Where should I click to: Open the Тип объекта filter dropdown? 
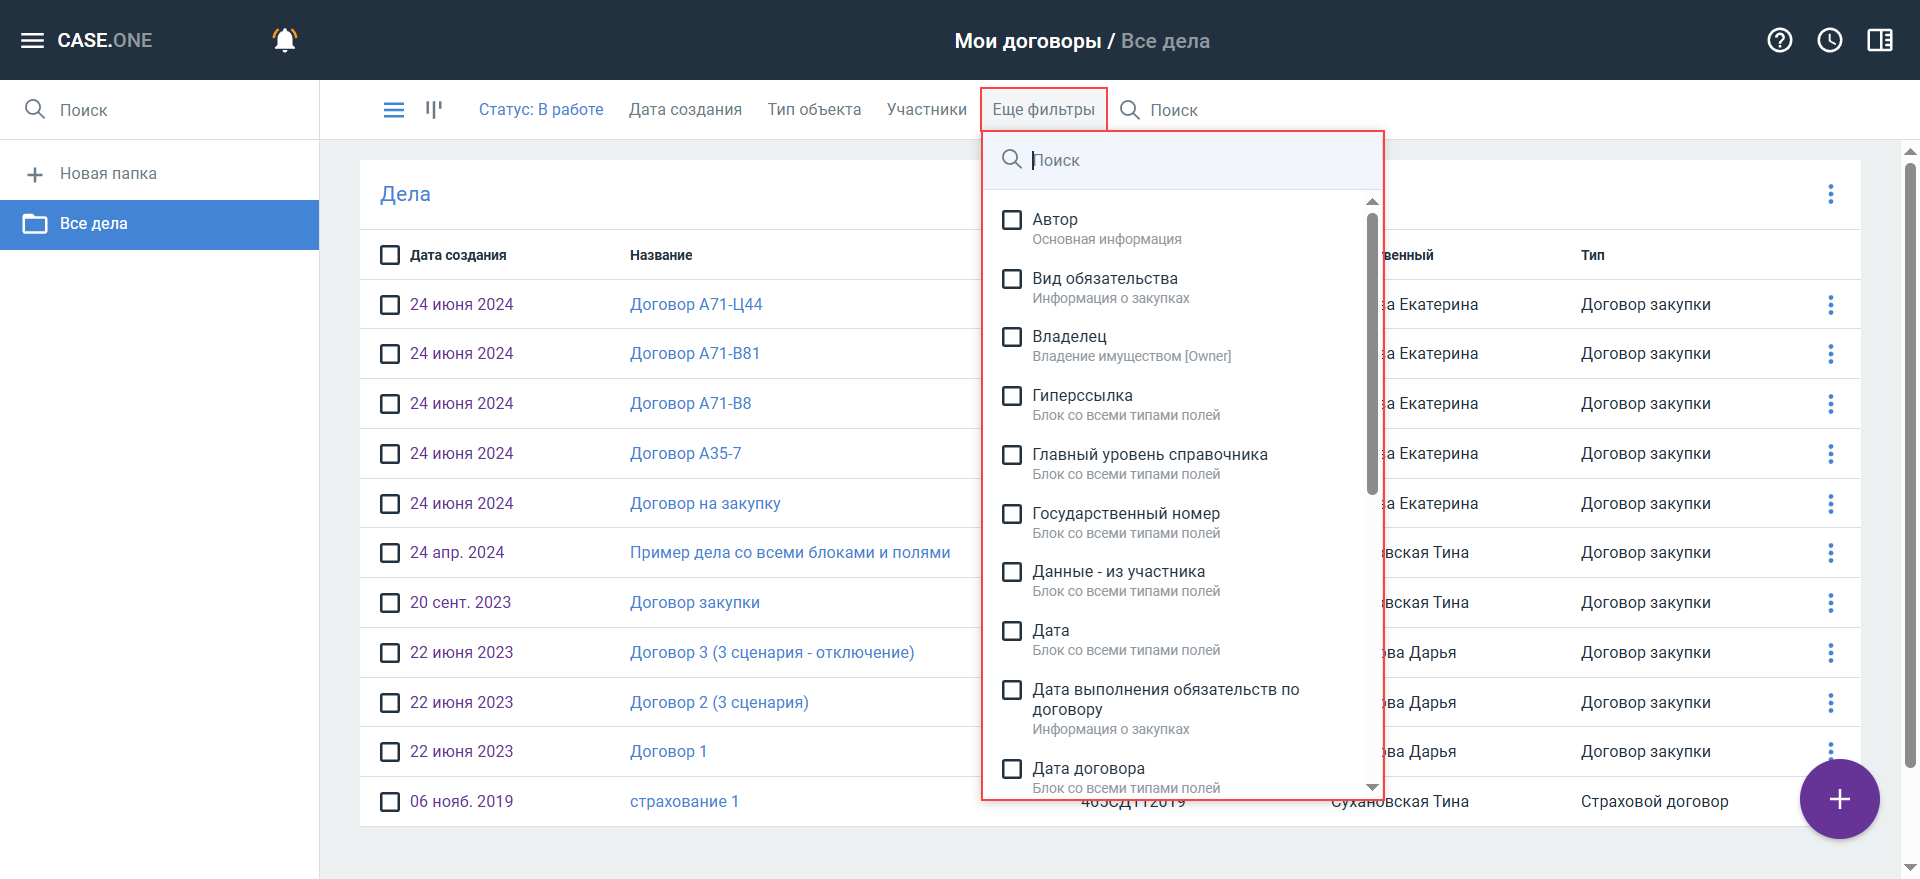[814, 110]
